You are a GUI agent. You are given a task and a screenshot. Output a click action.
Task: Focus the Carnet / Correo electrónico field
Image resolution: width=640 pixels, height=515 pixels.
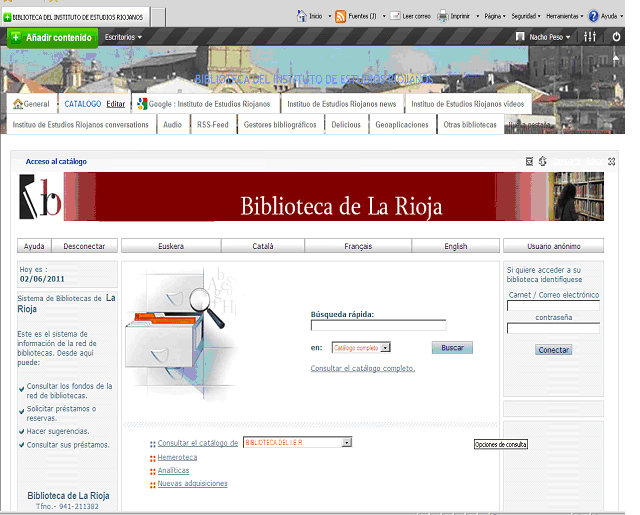[x=553, y=306]
